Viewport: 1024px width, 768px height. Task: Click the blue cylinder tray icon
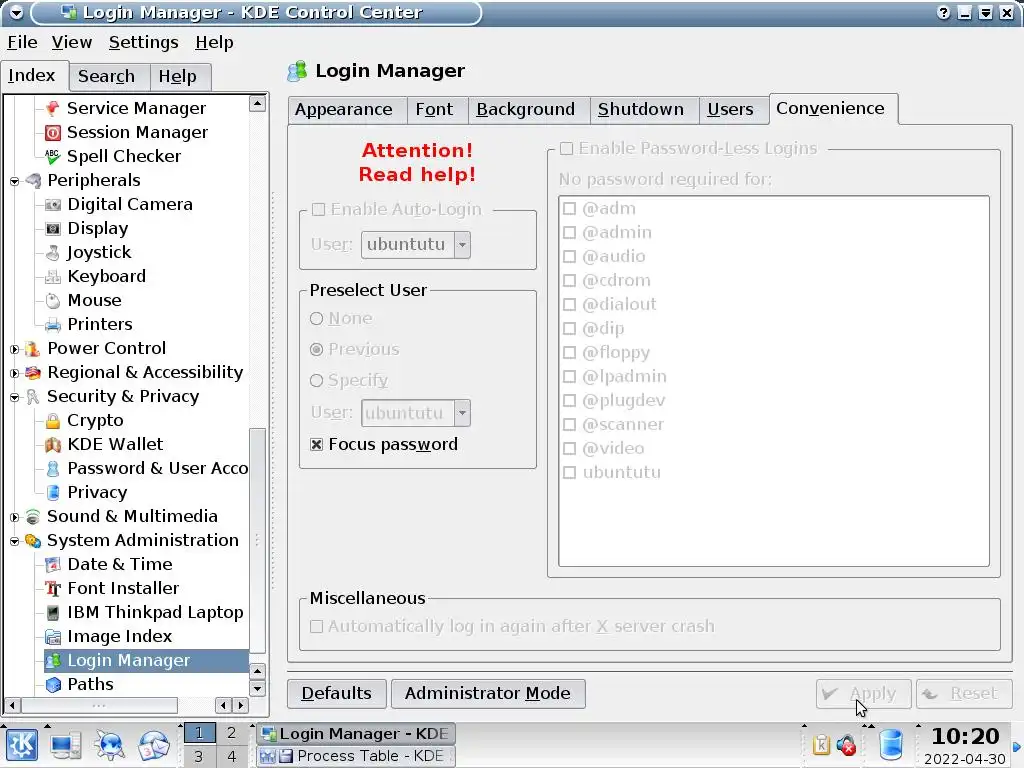891,744
